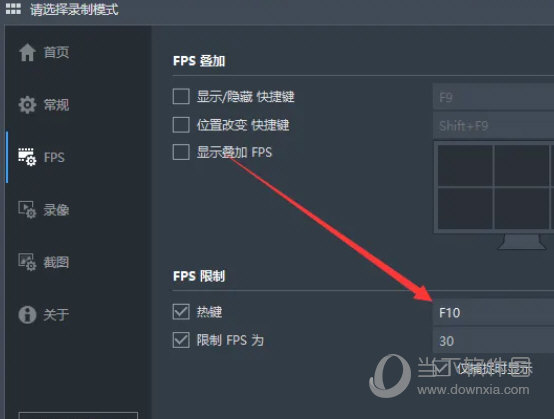Enable 显示/隐藏 快捷键 checkbox
Viewport: 554px width, 419px height.
pos(181,96)
